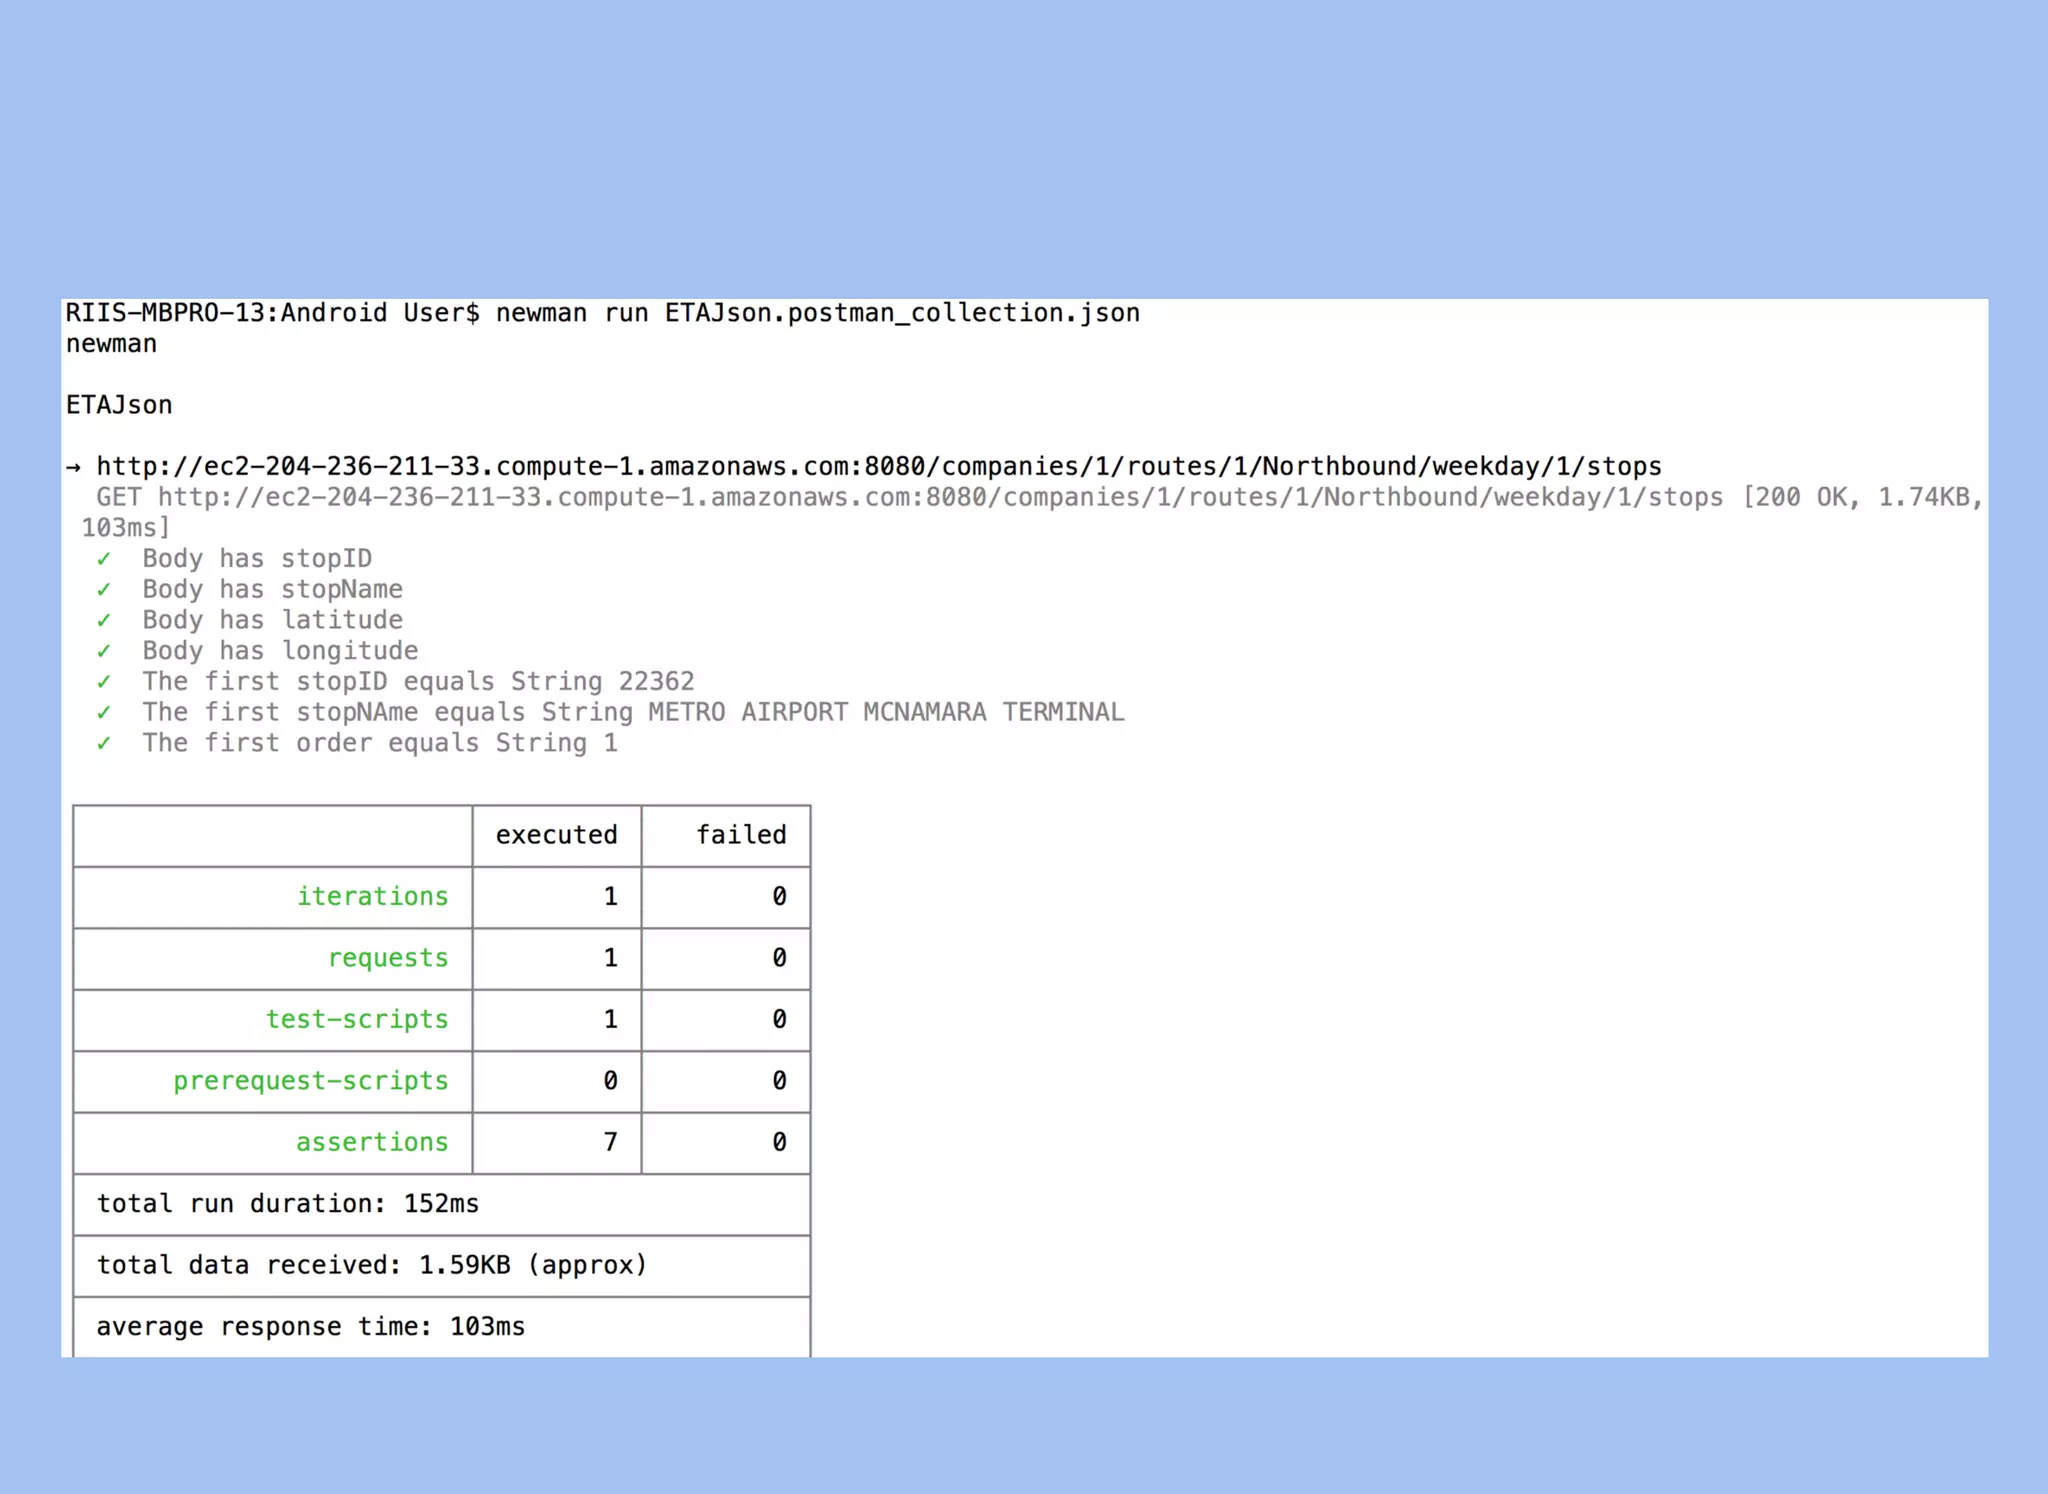The width and height of the screenshot is (2048, 1494).
Task: Click the checkmark beside Body has stopID
Action: coord(104,559)
